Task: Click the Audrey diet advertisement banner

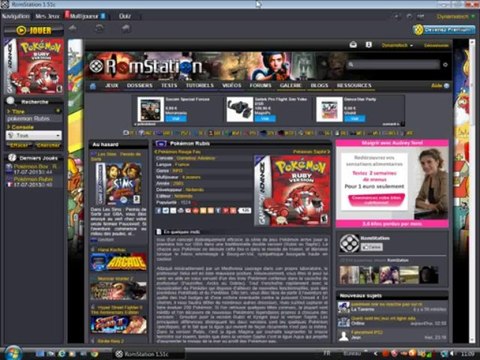Action: tap(392, 184)
